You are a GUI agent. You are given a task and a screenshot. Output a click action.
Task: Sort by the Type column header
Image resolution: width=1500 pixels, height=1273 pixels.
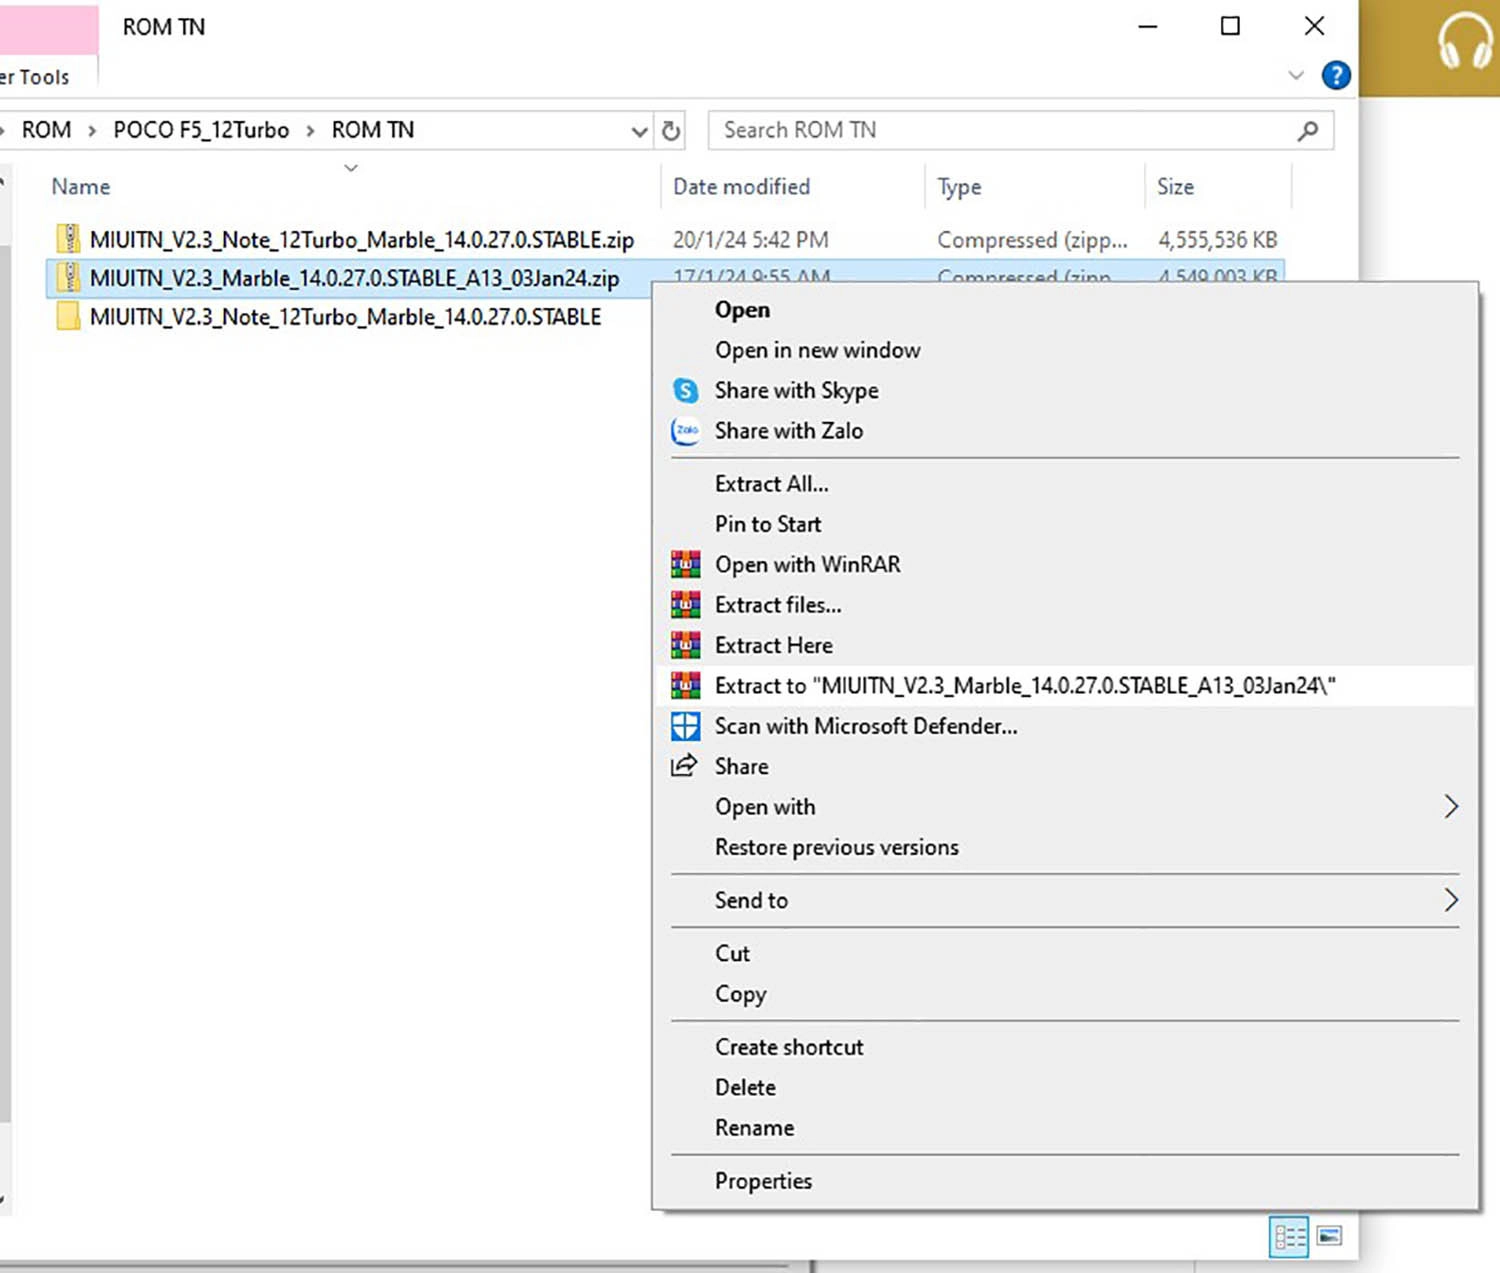[x=959, y=187]
